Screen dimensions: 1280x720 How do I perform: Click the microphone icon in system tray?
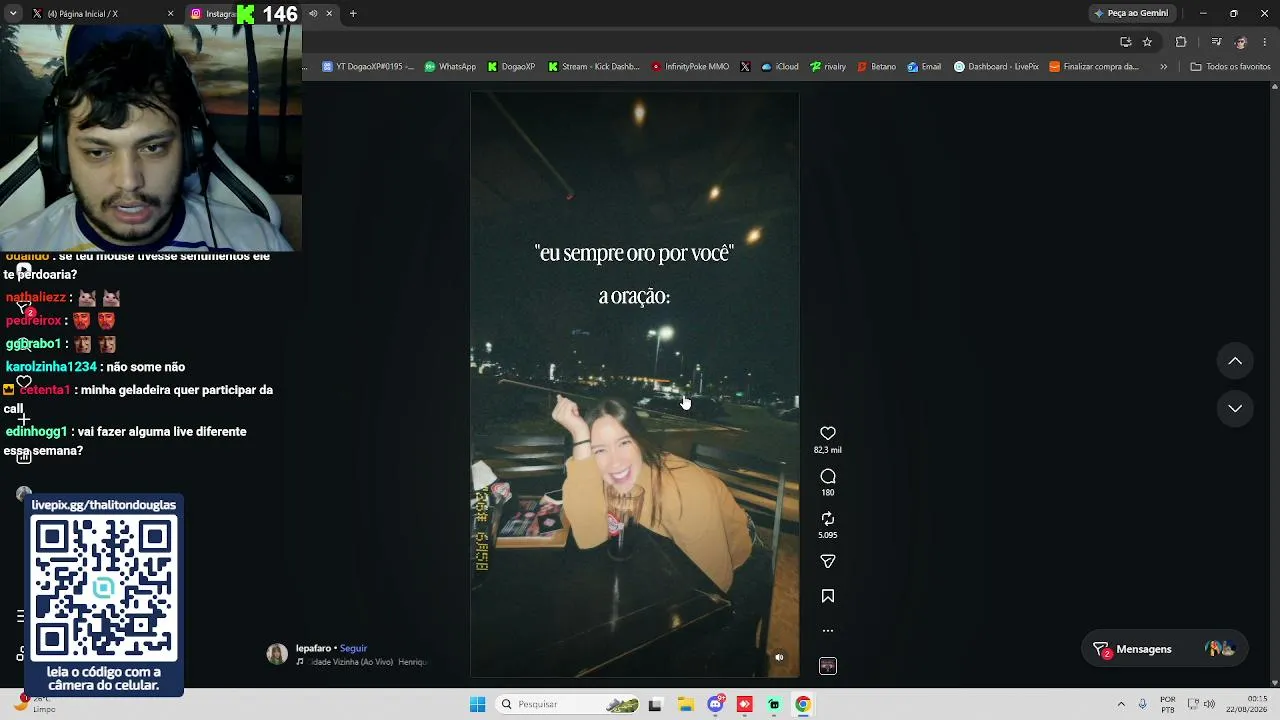1142,704
